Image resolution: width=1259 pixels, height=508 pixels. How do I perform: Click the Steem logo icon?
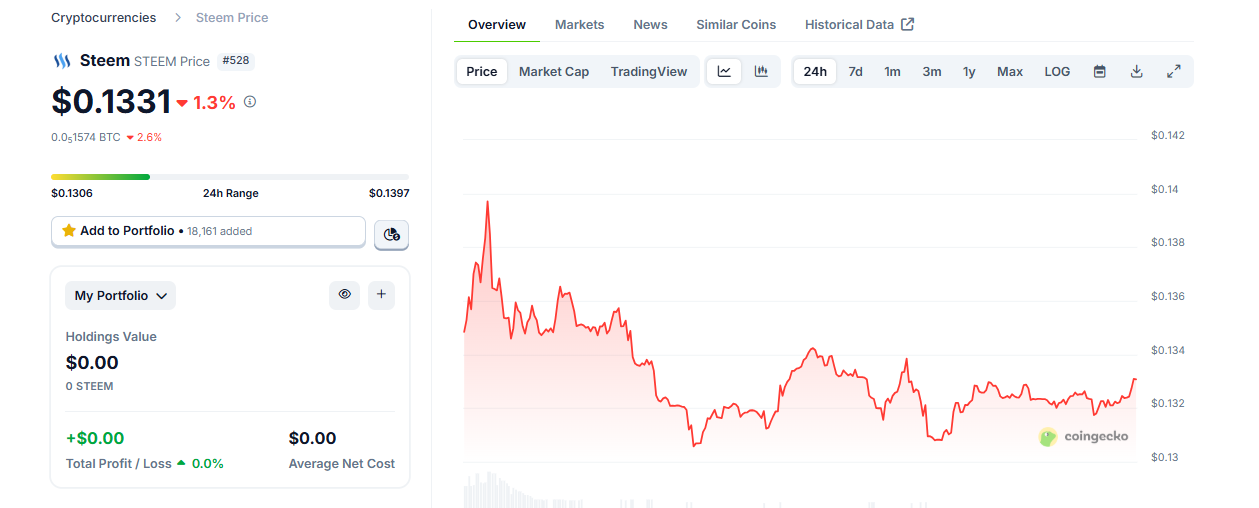62,61
